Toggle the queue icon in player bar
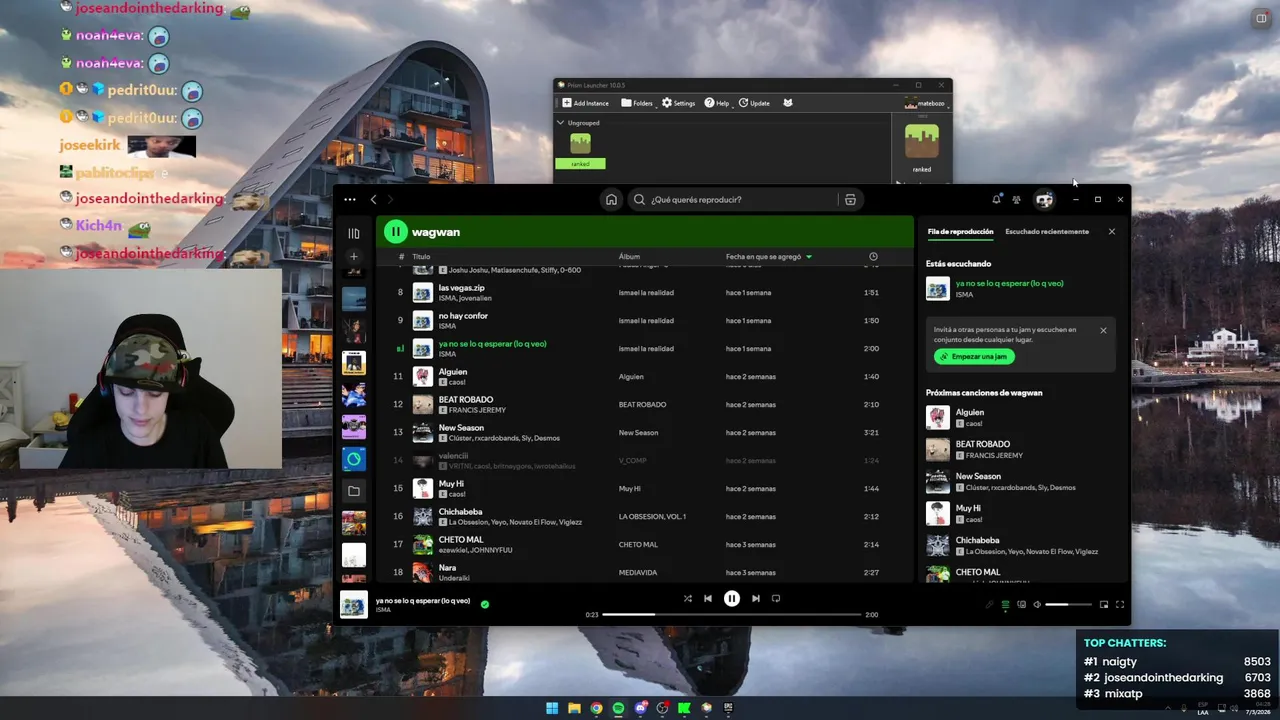1280x720 pixels. pyautogui.click(x=1005, y=604)
